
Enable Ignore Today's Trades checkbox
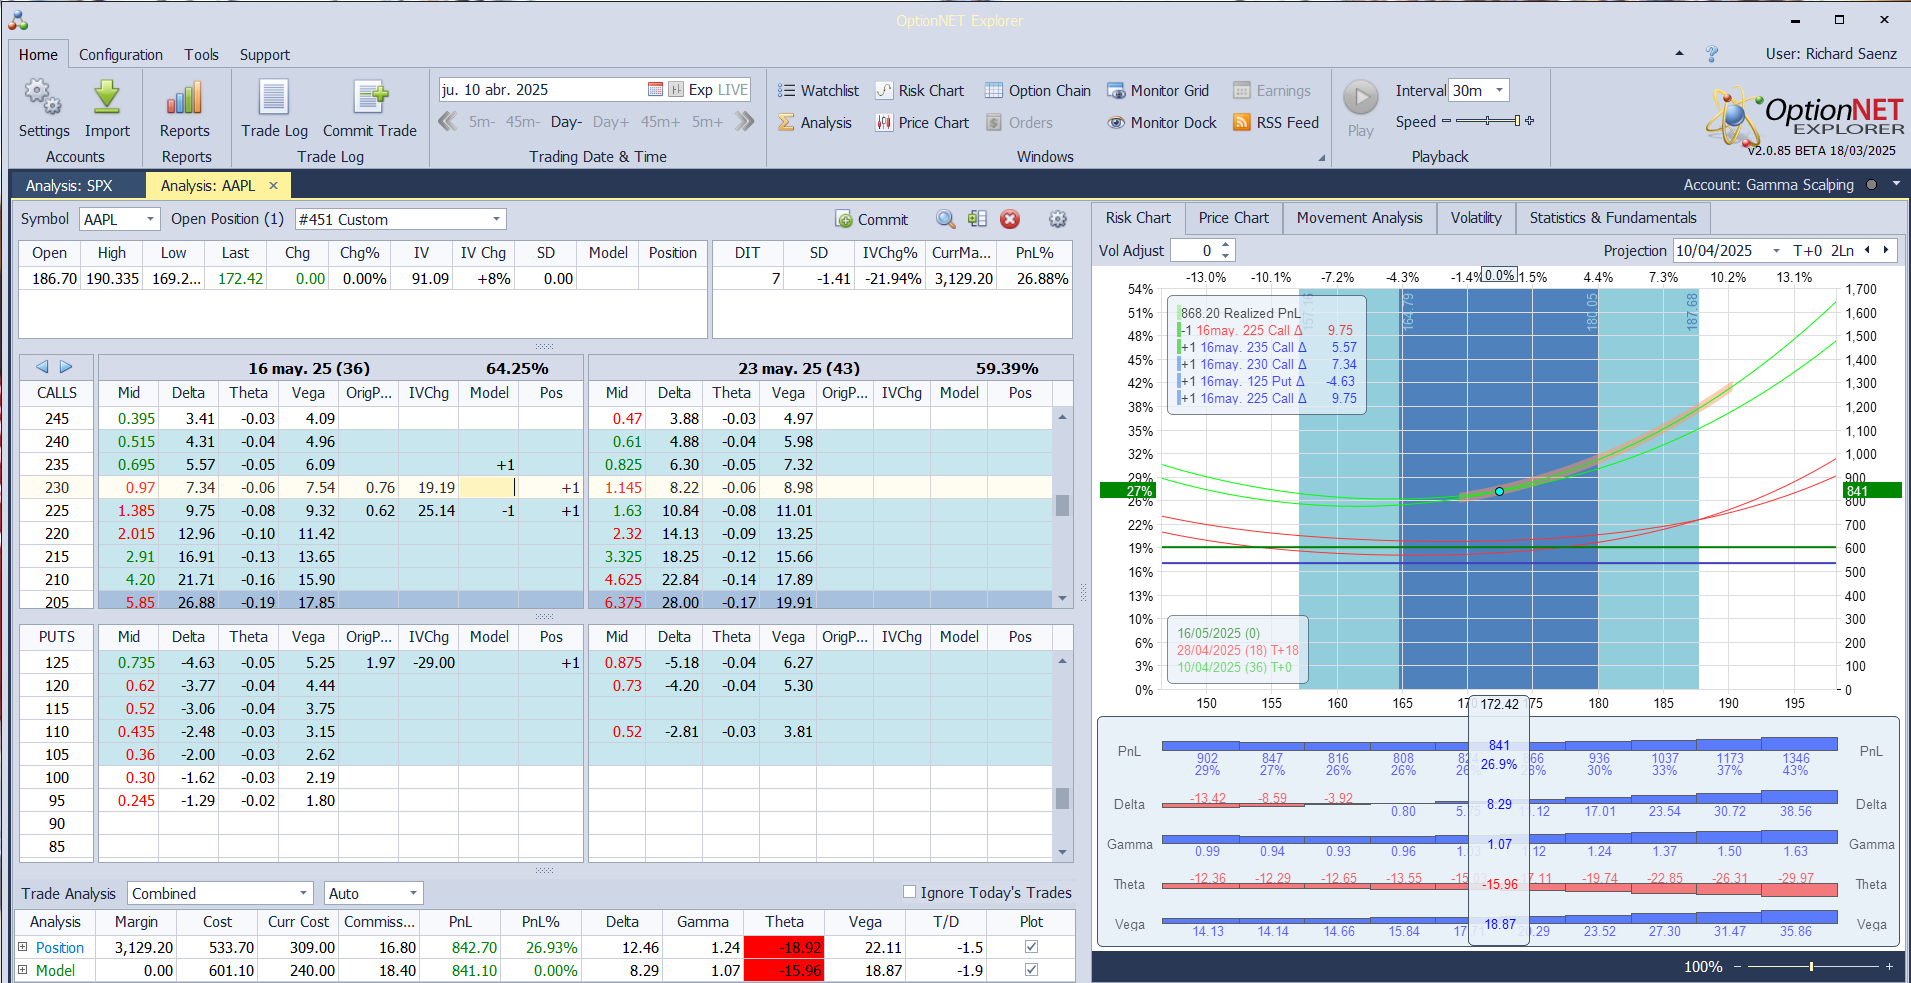[909, 892]
